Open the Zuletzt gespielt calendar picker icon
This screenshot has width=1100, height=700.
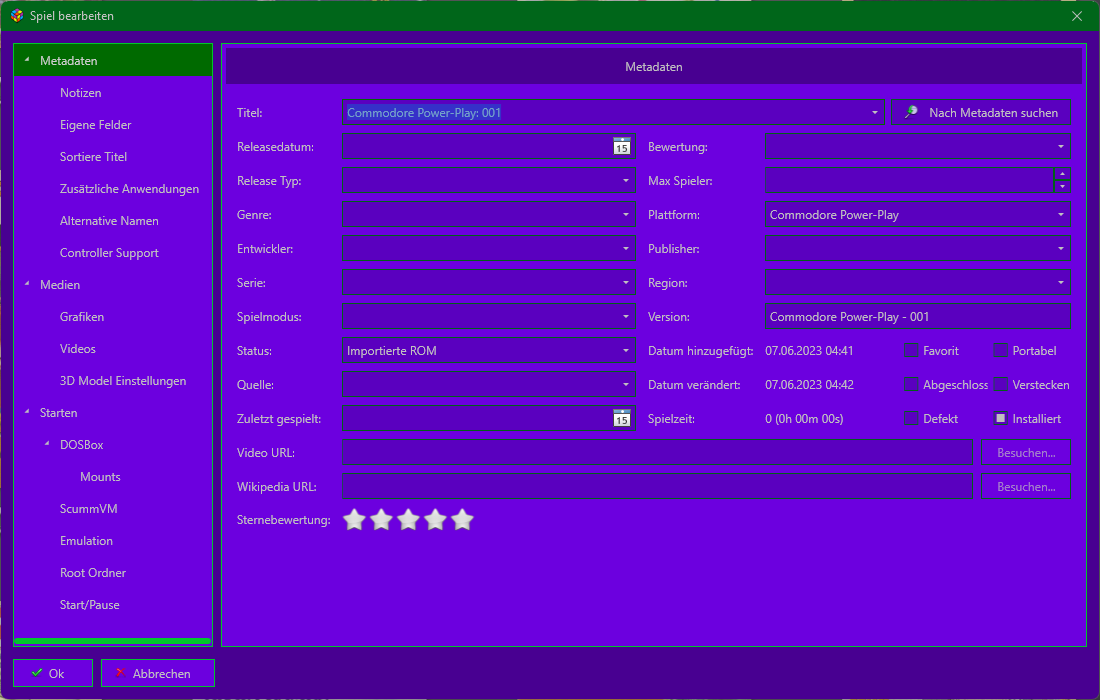pyautogui.click(x=622, y=419)
